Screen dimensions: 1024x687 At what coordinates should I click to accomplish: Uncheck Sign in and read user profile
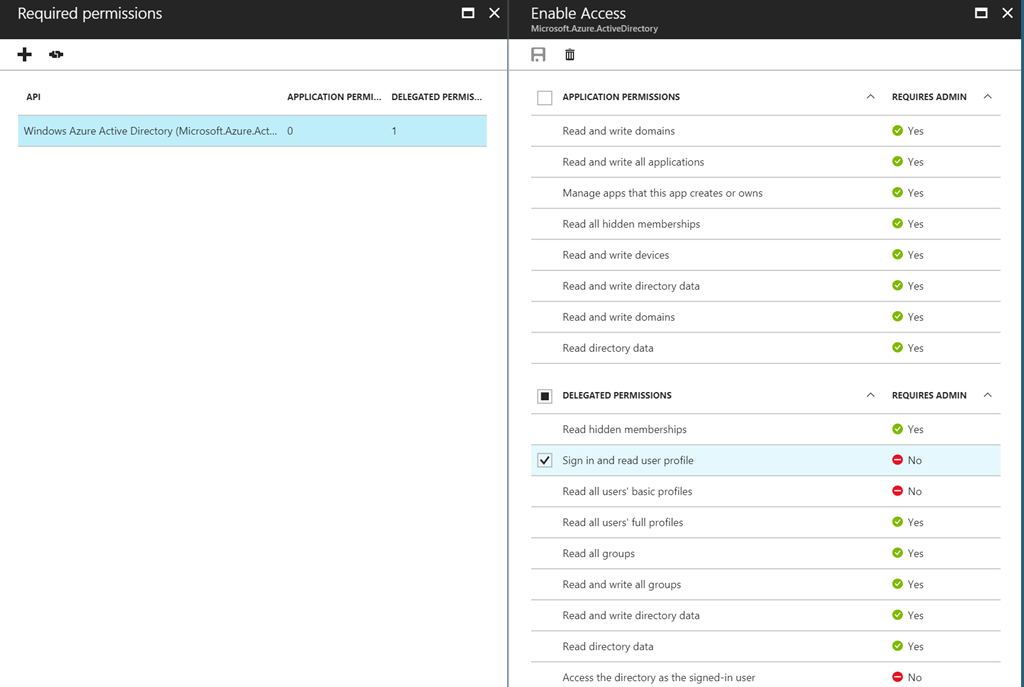pyautogui.click(x=545, y=460)
